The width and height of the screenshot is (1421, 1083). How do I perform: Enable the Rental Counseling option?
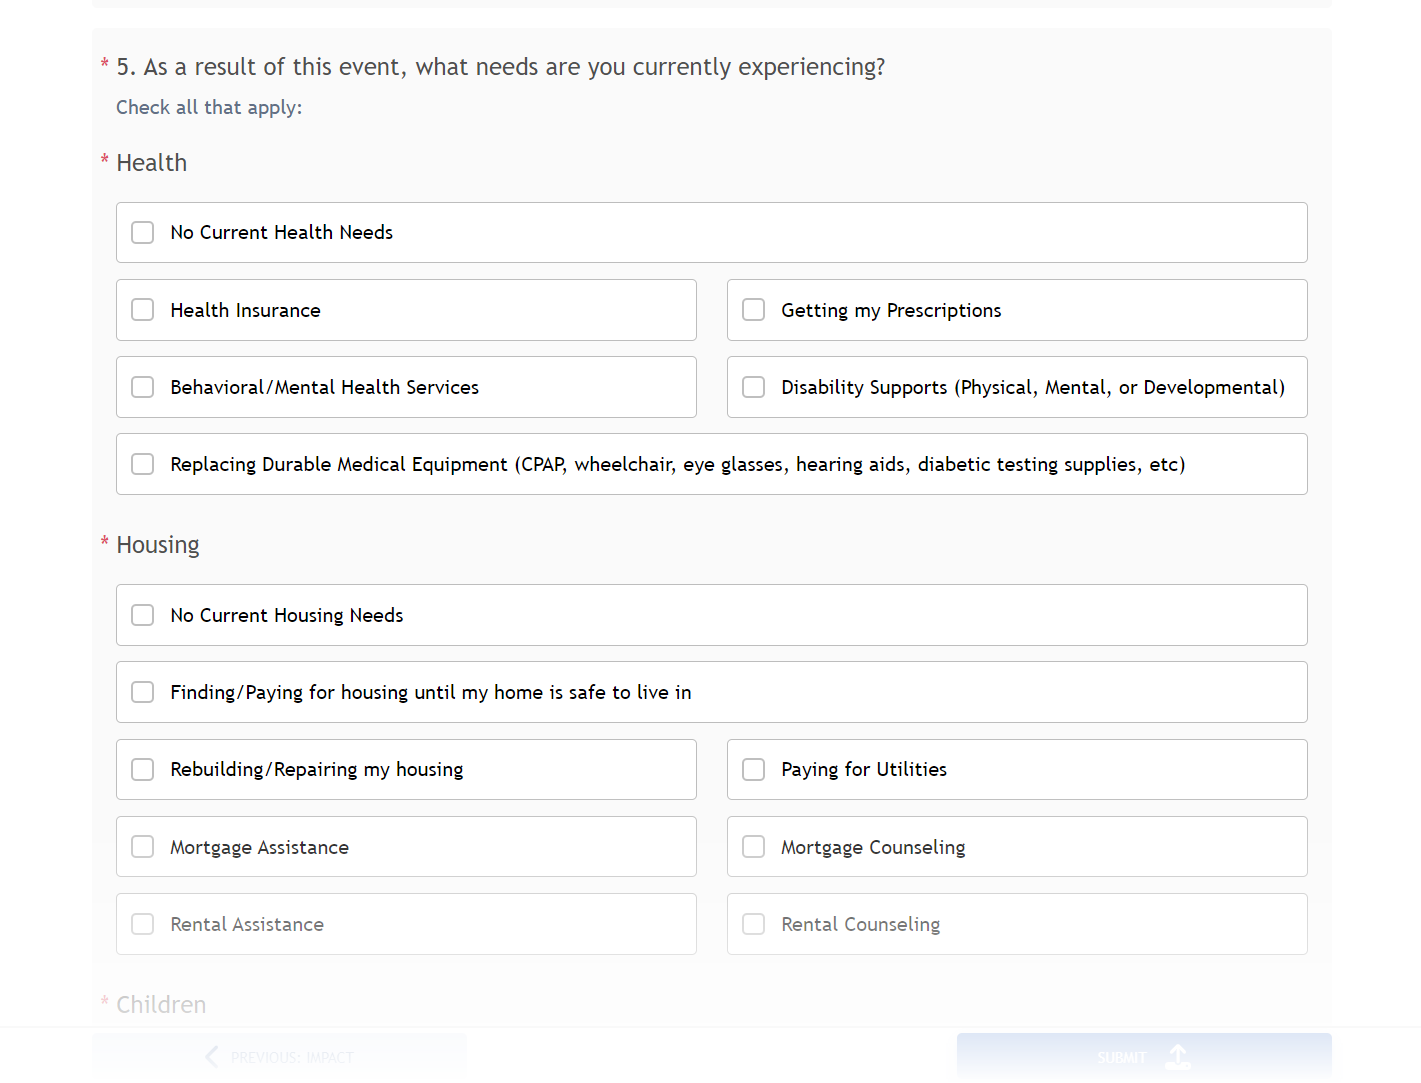click(753, 924)
